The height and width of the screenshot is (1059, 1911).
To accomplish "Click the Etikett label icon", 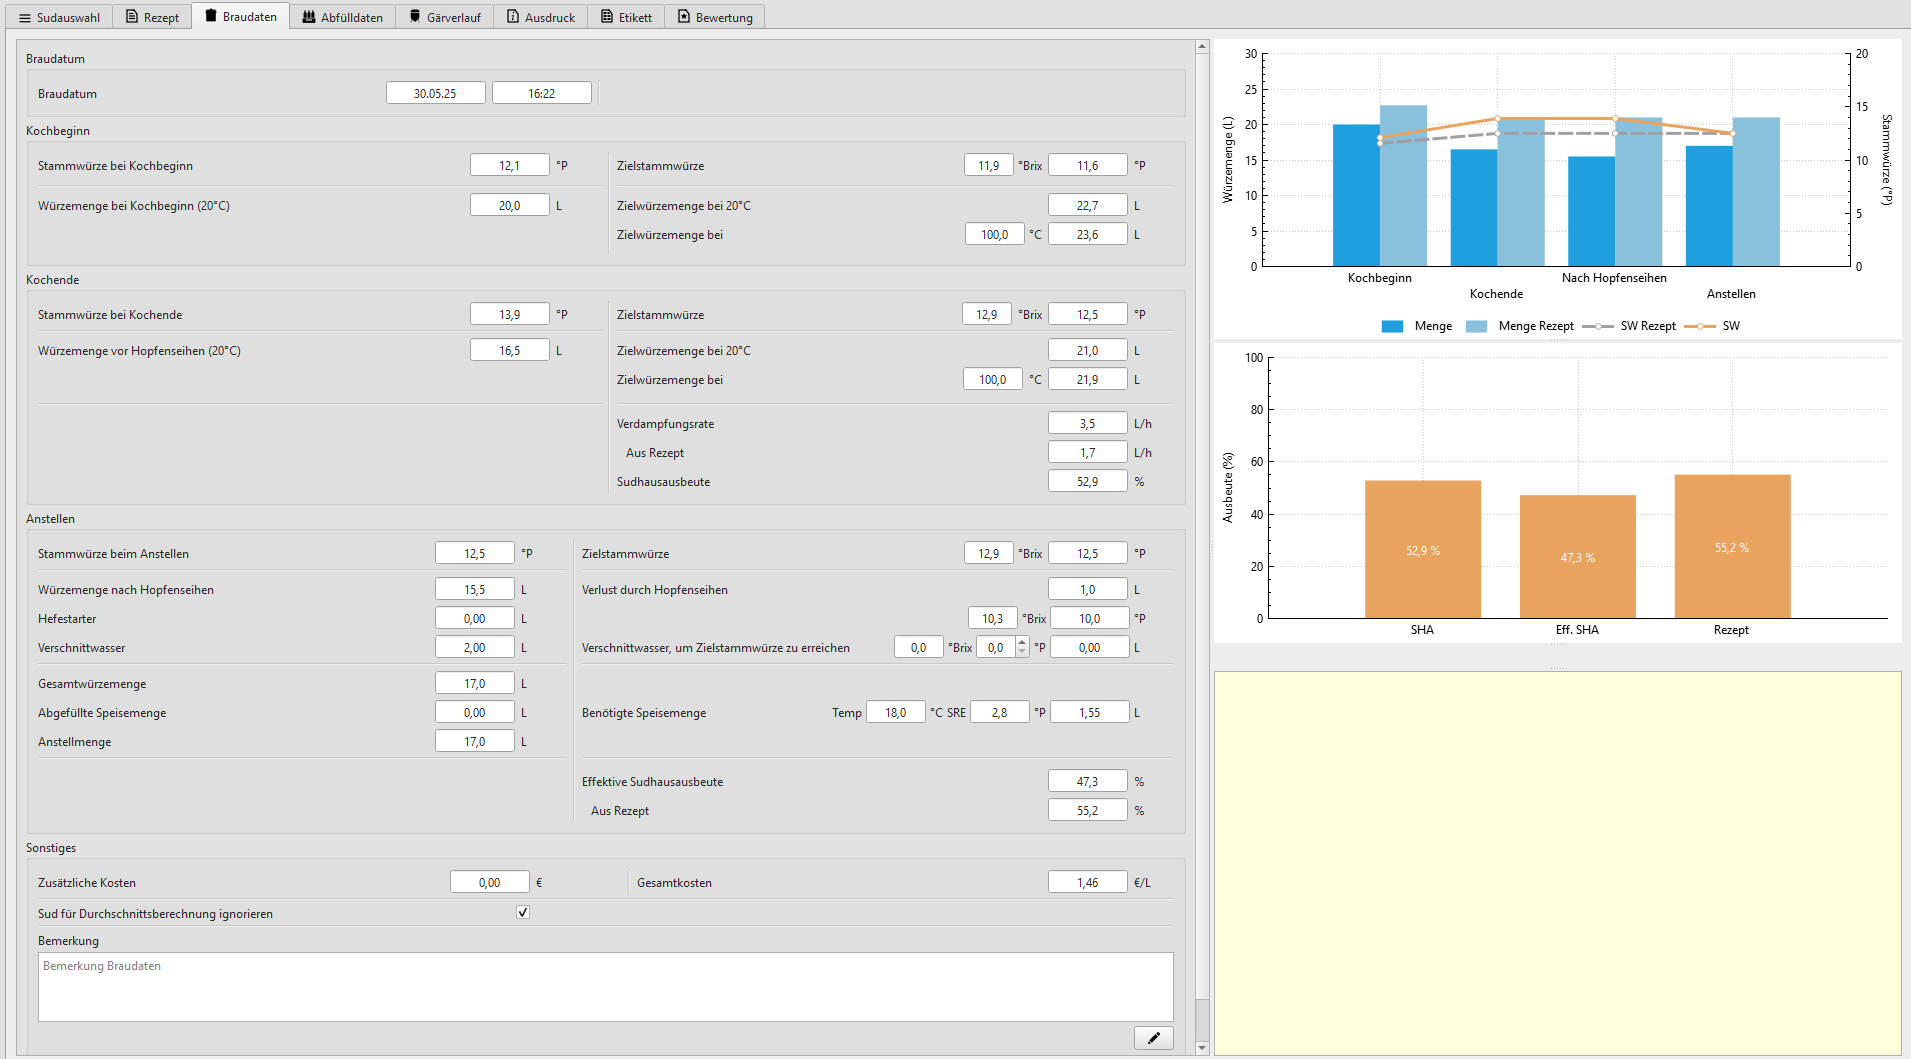I will tap(607, 17).
